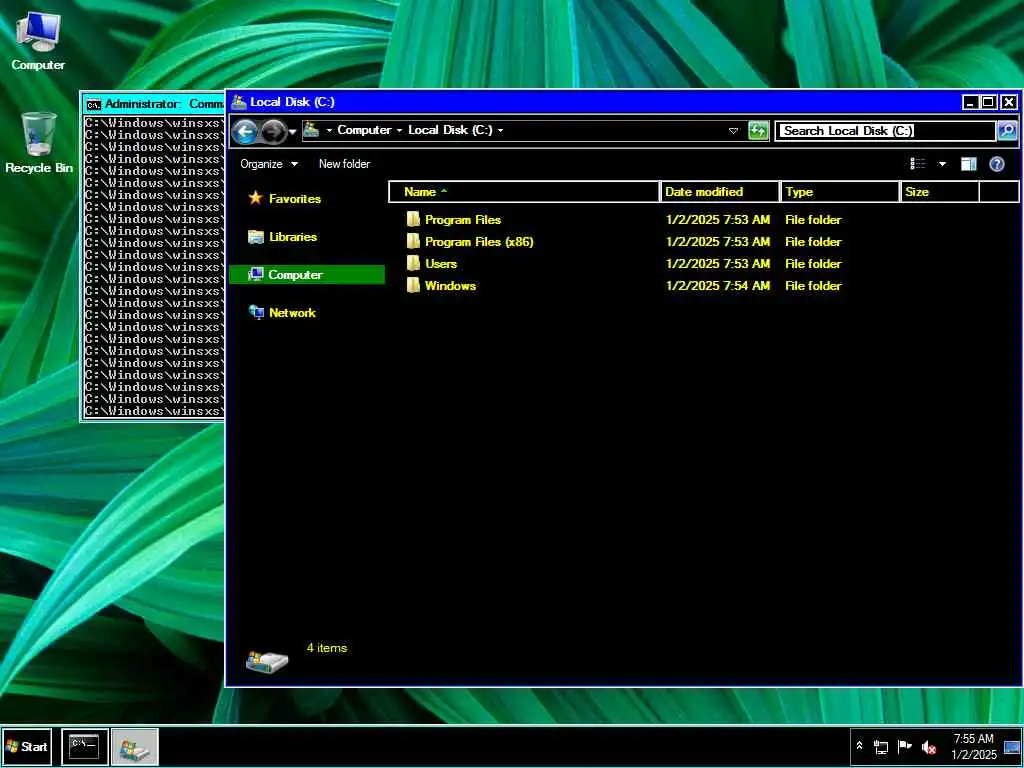This screenshot has height=768, width=1024.
Task: Click Explorer title bar drive icon
Action: pos(239,101)
